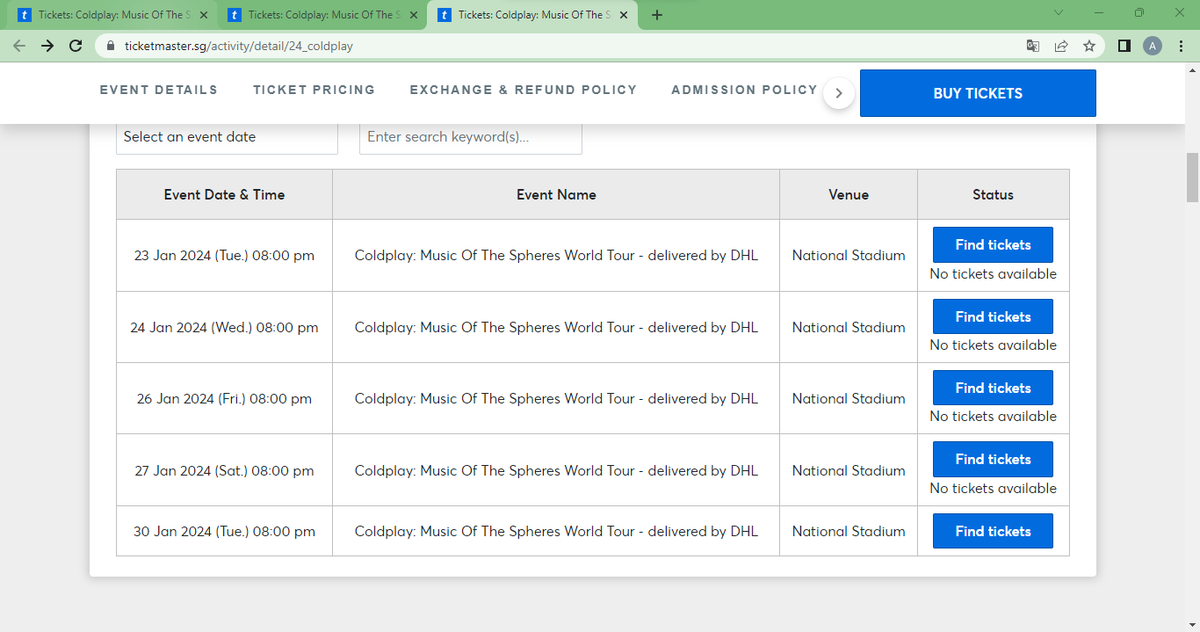Screen dimensions: 1200x632
Task: Go back to previous page in browser
Action: tap(20, 46)
